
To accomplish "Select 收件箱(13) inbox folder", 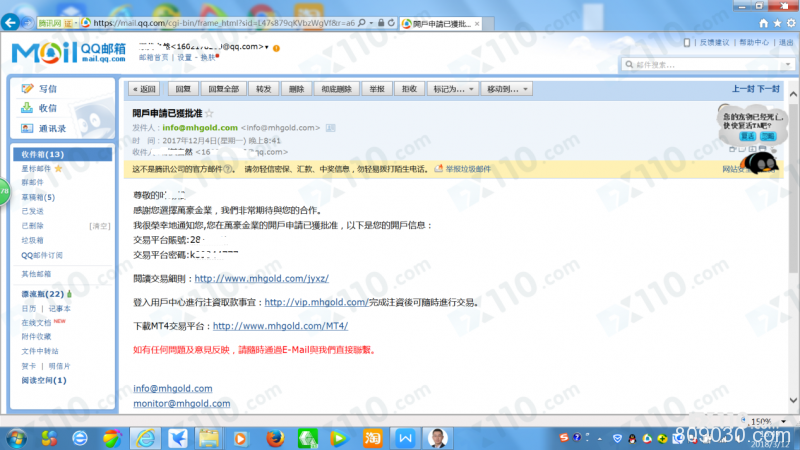I will 42,155.
